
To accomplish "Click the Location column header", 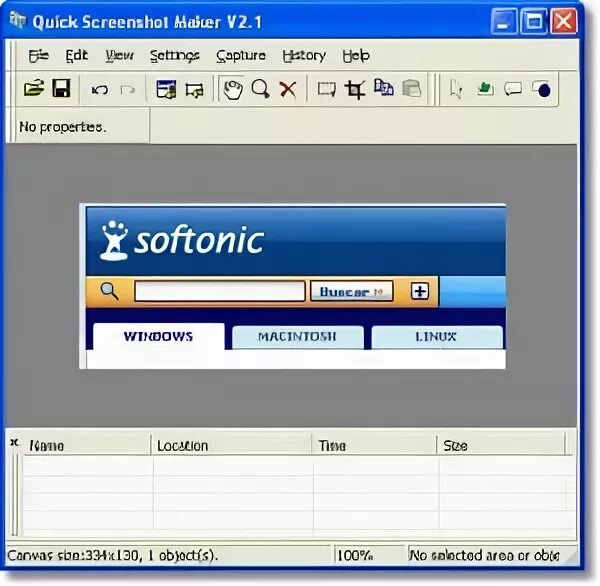I will pos(231,445).
